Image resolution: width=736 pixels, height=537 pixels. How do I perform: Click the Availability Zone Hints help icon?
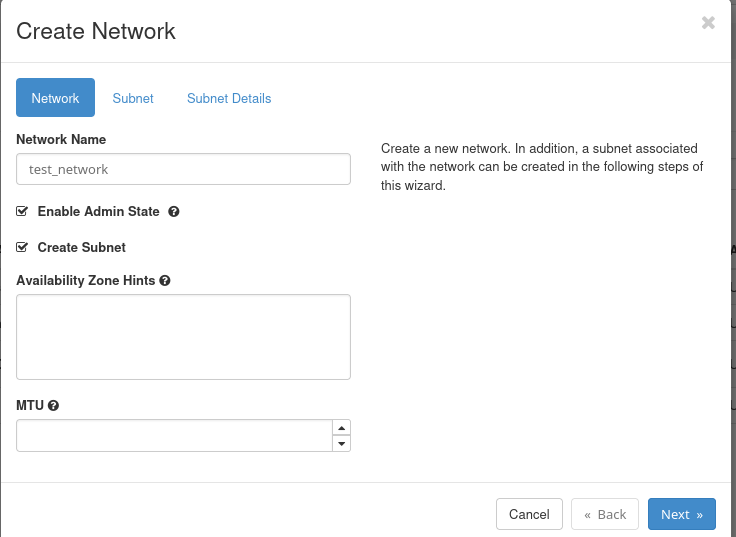(165, 281)
